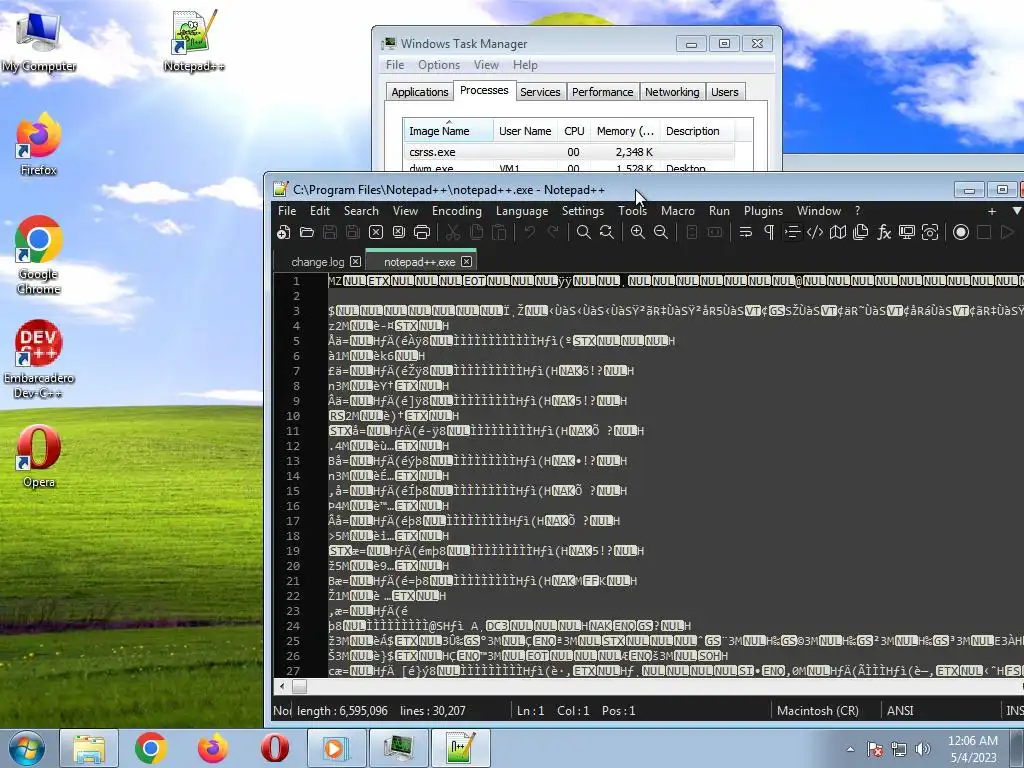The image size is (1024, 768).
Task: Switch to the change.log tab
Action: coord(317,262)
